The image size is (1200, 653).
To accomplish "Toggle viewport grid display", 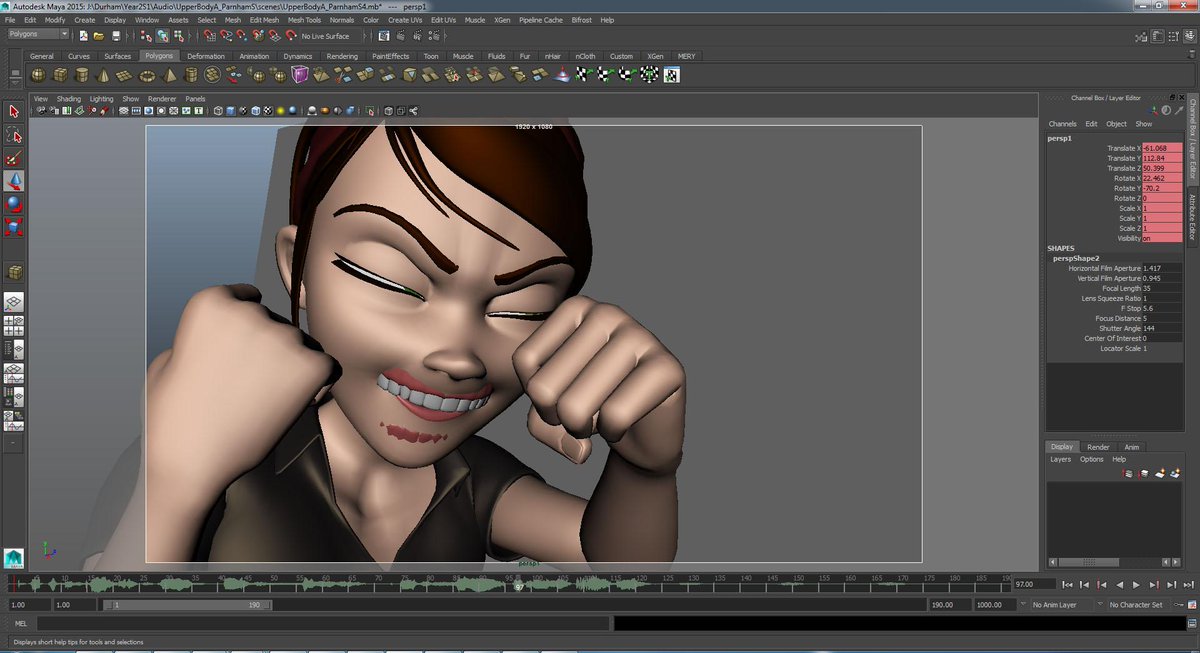I will click(x=123, y=111).
